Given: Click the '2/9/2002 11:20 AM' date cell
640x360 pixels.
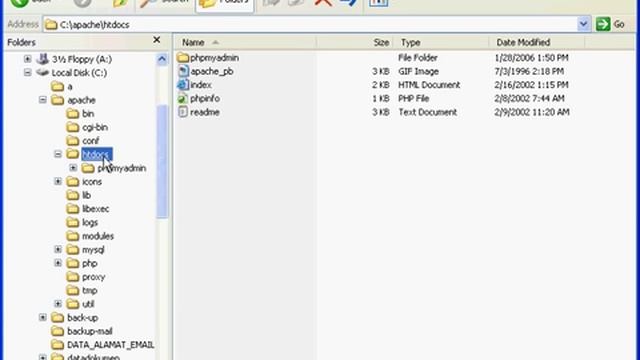Looking at the screenshot, I should (532, 112).
